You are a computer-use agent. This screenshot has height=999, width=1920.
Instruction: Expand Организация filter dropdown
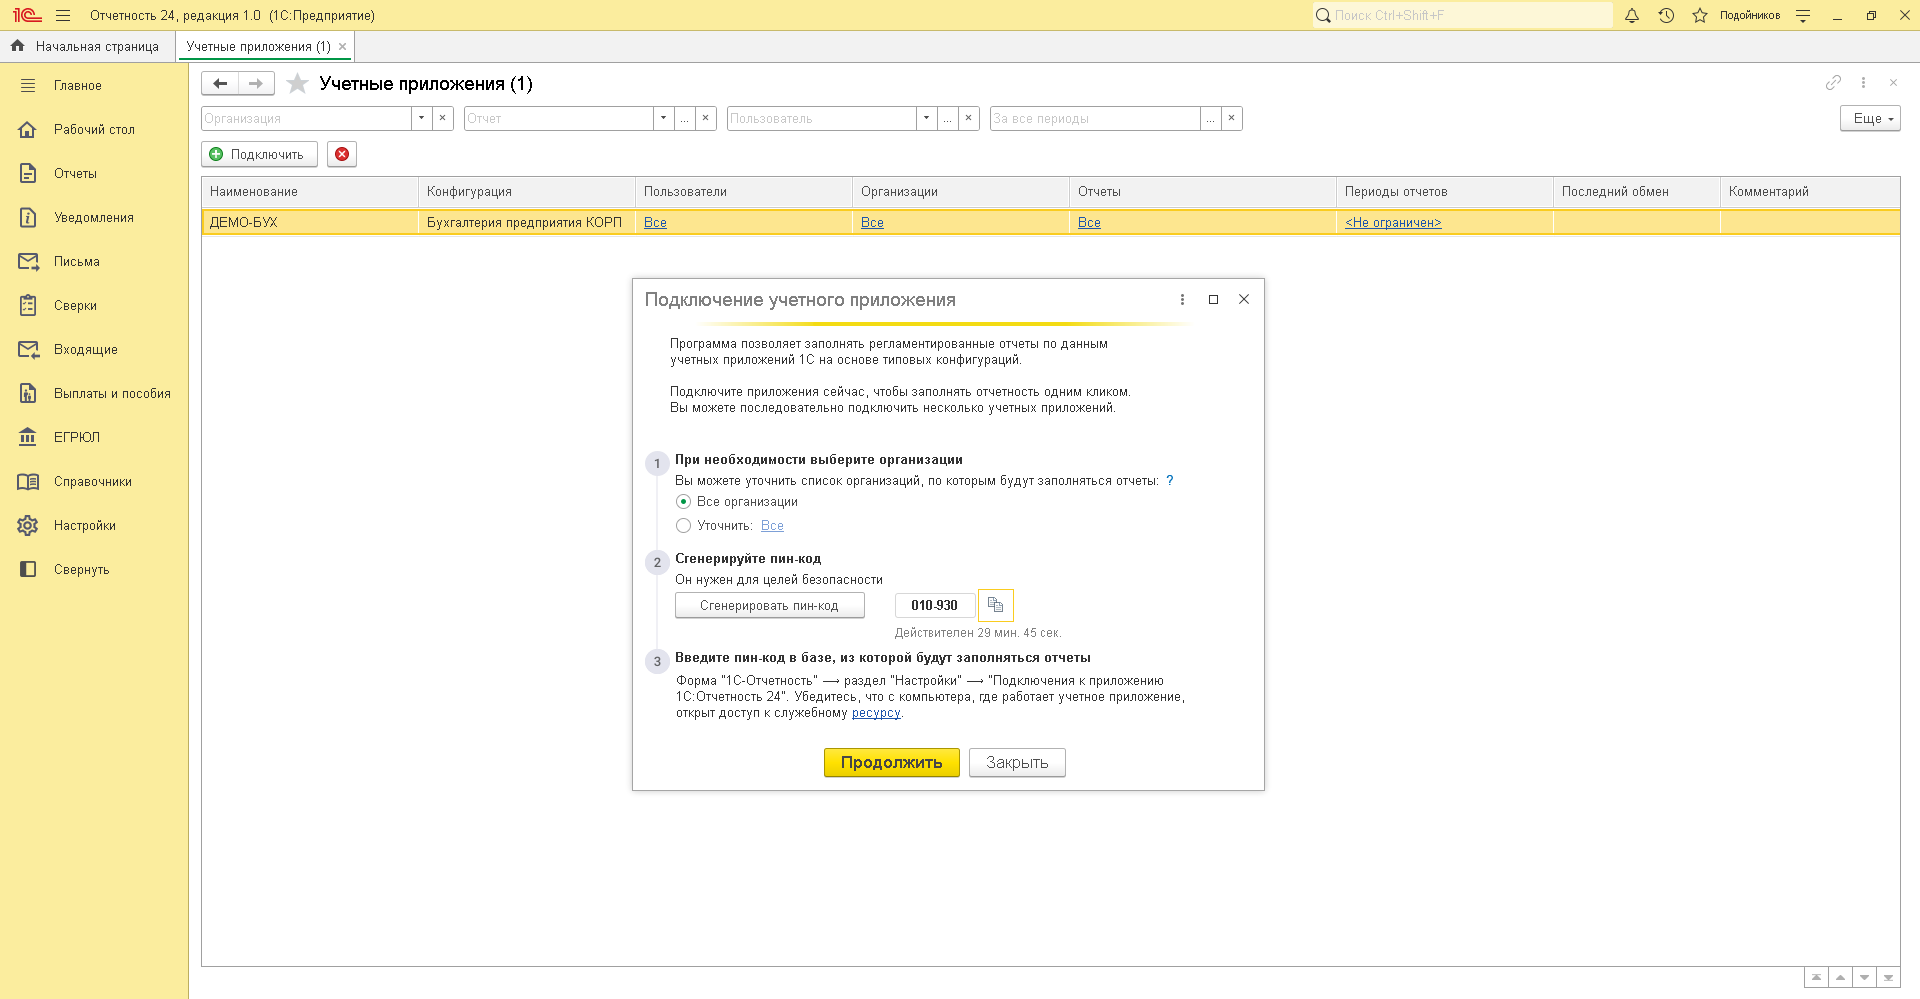click(422, 118)
